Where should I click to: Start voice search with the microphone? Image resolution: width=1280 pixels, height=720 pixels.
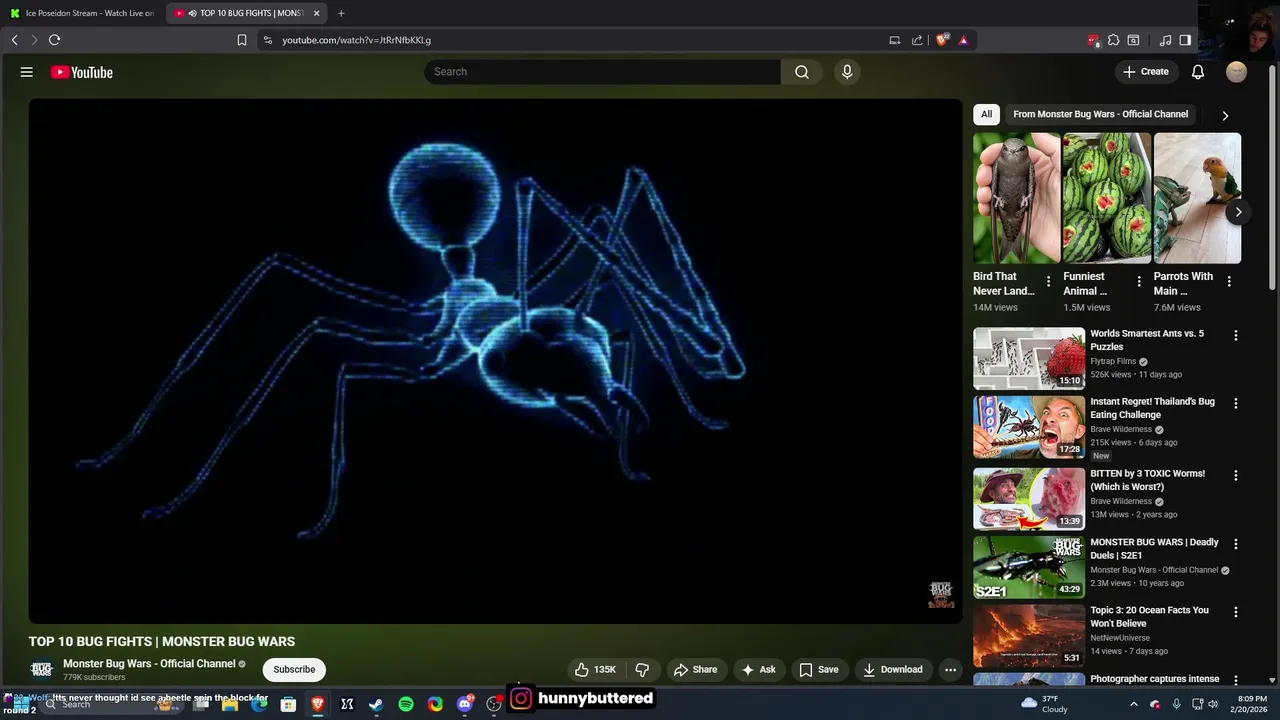point(847,72)
